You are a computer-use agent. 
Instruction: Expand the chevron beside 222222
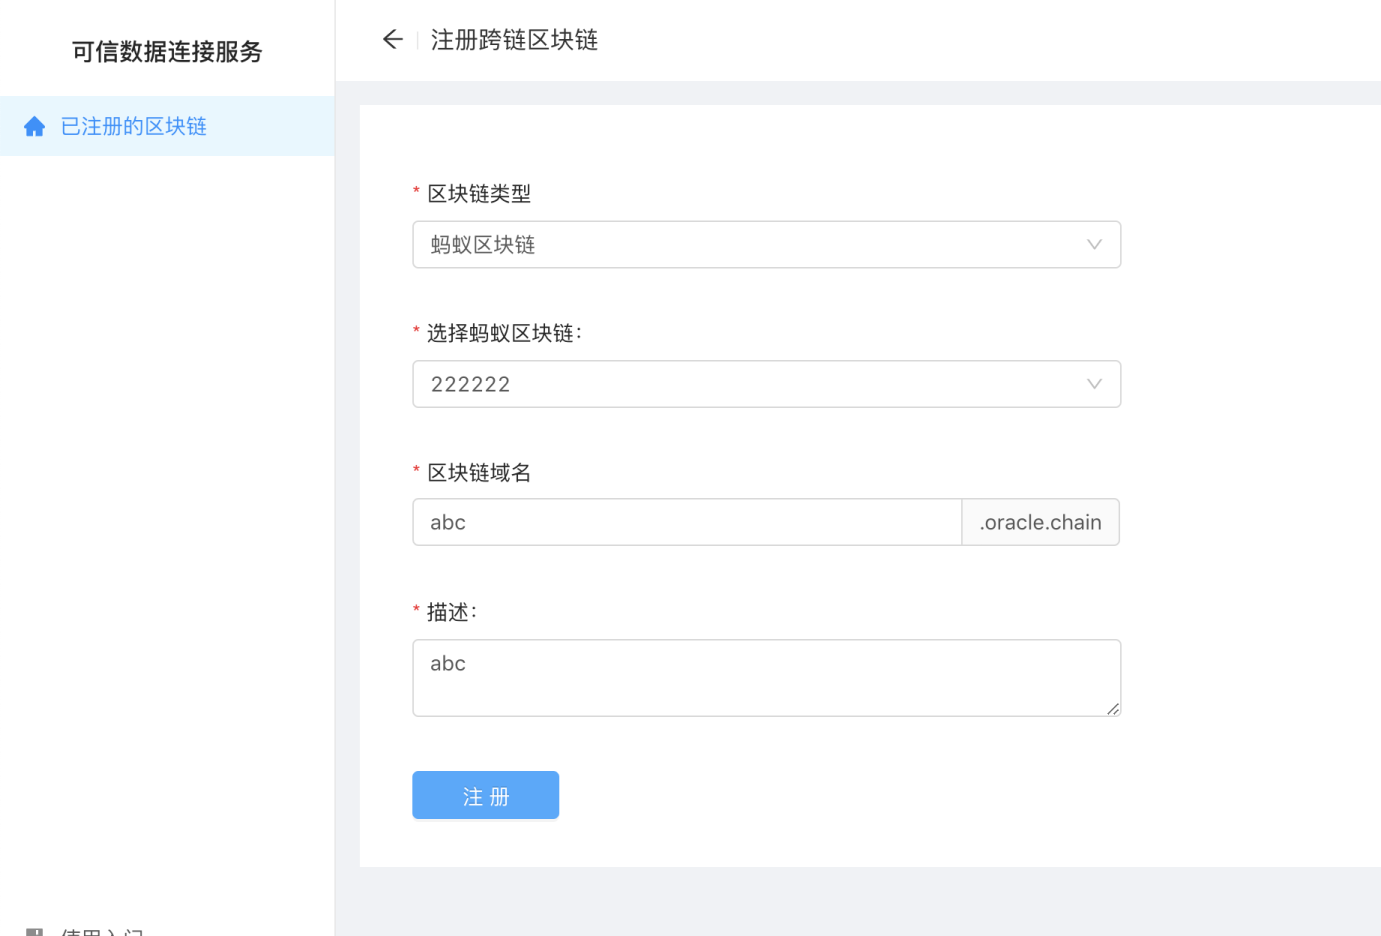pos(1094,384)
